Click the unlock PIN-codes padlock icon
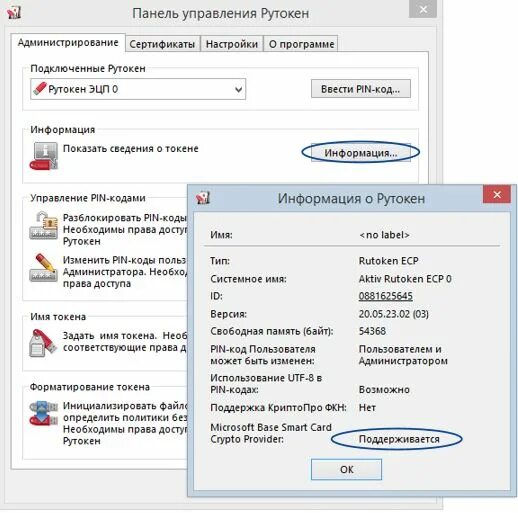This screenshot has width=518, height=513. (x=43, y=225)
